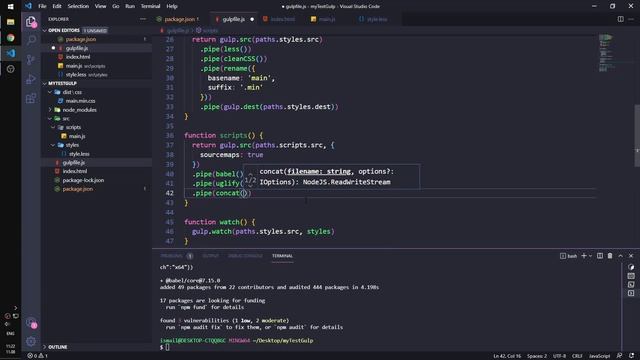This screenshot has height=360, width=640.
Task: Click Spaces: 2 indentation setting
Action: point(537,356)
